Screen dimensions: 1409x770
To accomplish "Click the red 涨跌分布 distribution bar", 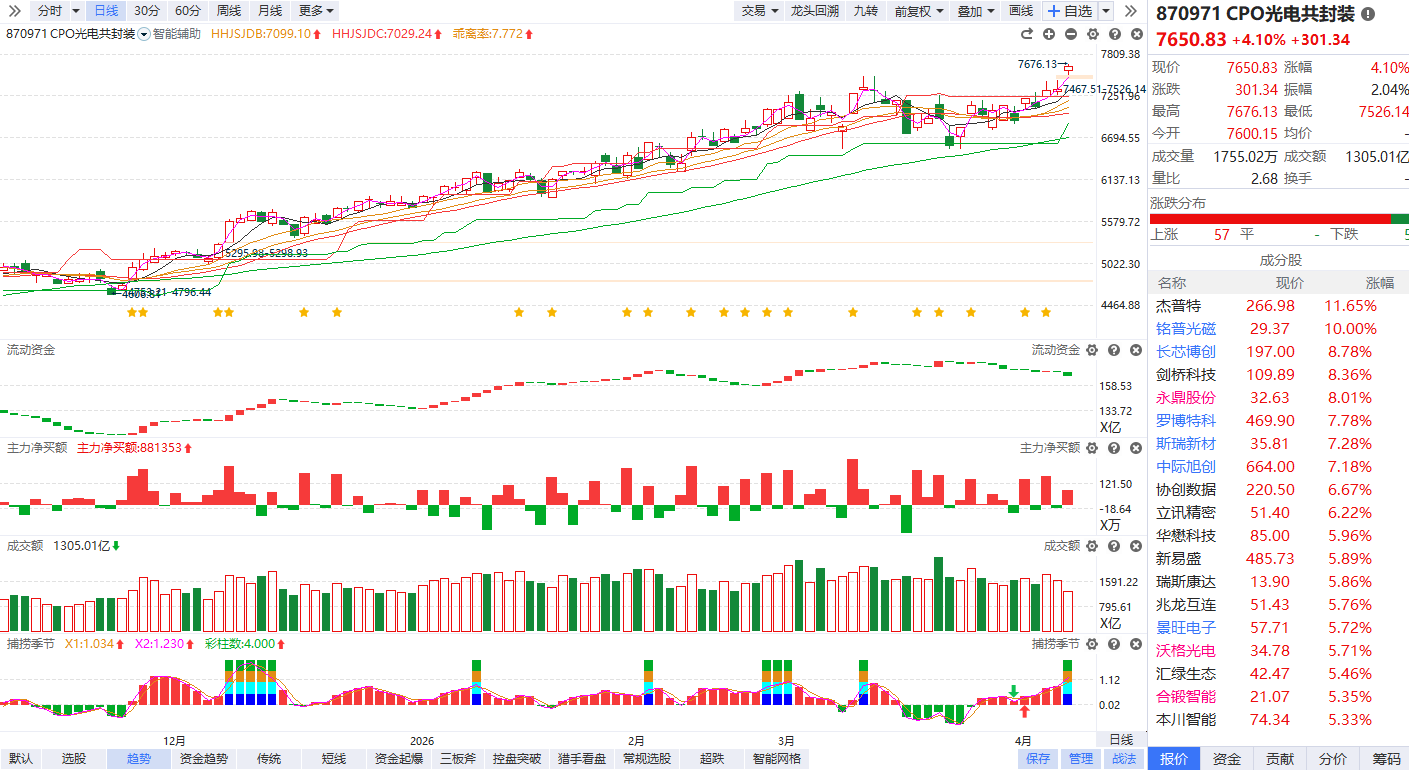I will pos(1268,219).
